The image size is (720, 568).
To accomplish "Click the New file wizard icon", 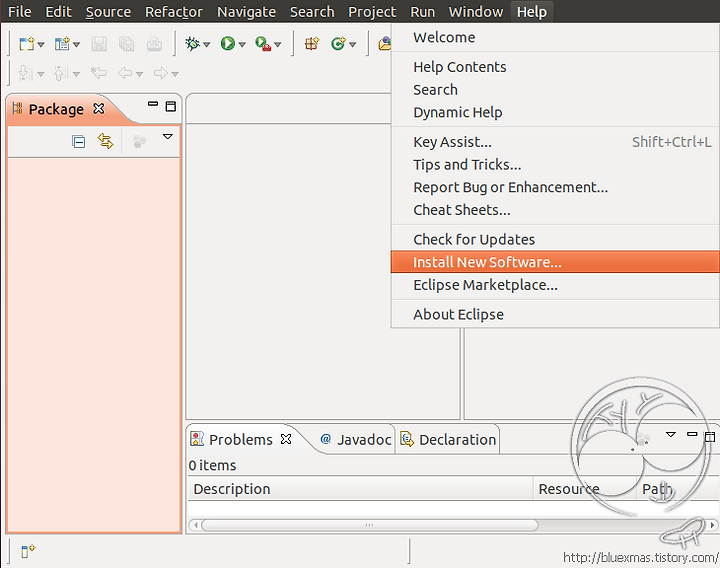I will [26, 44].
